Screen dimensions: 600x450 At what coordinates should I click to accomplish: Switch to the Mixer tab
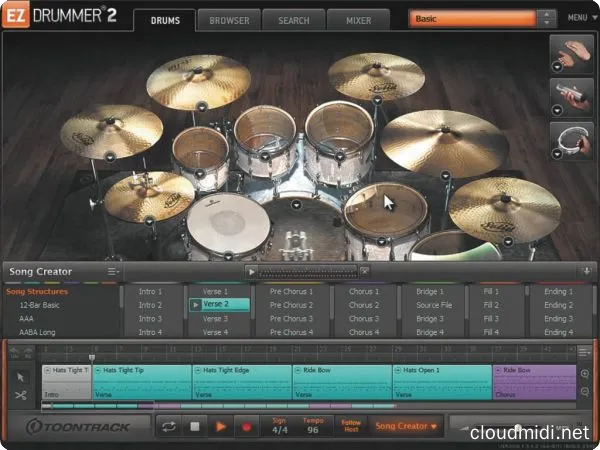point(358,20)
